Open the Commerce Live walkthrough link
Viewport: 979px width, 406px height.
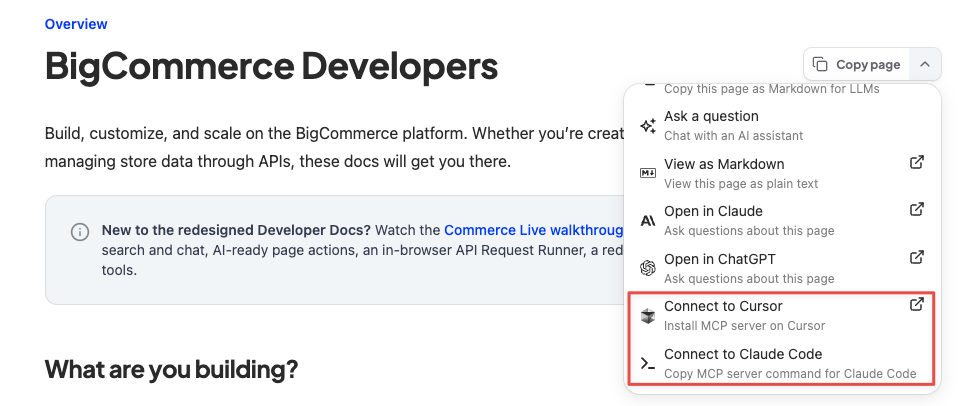pos(534,230)
